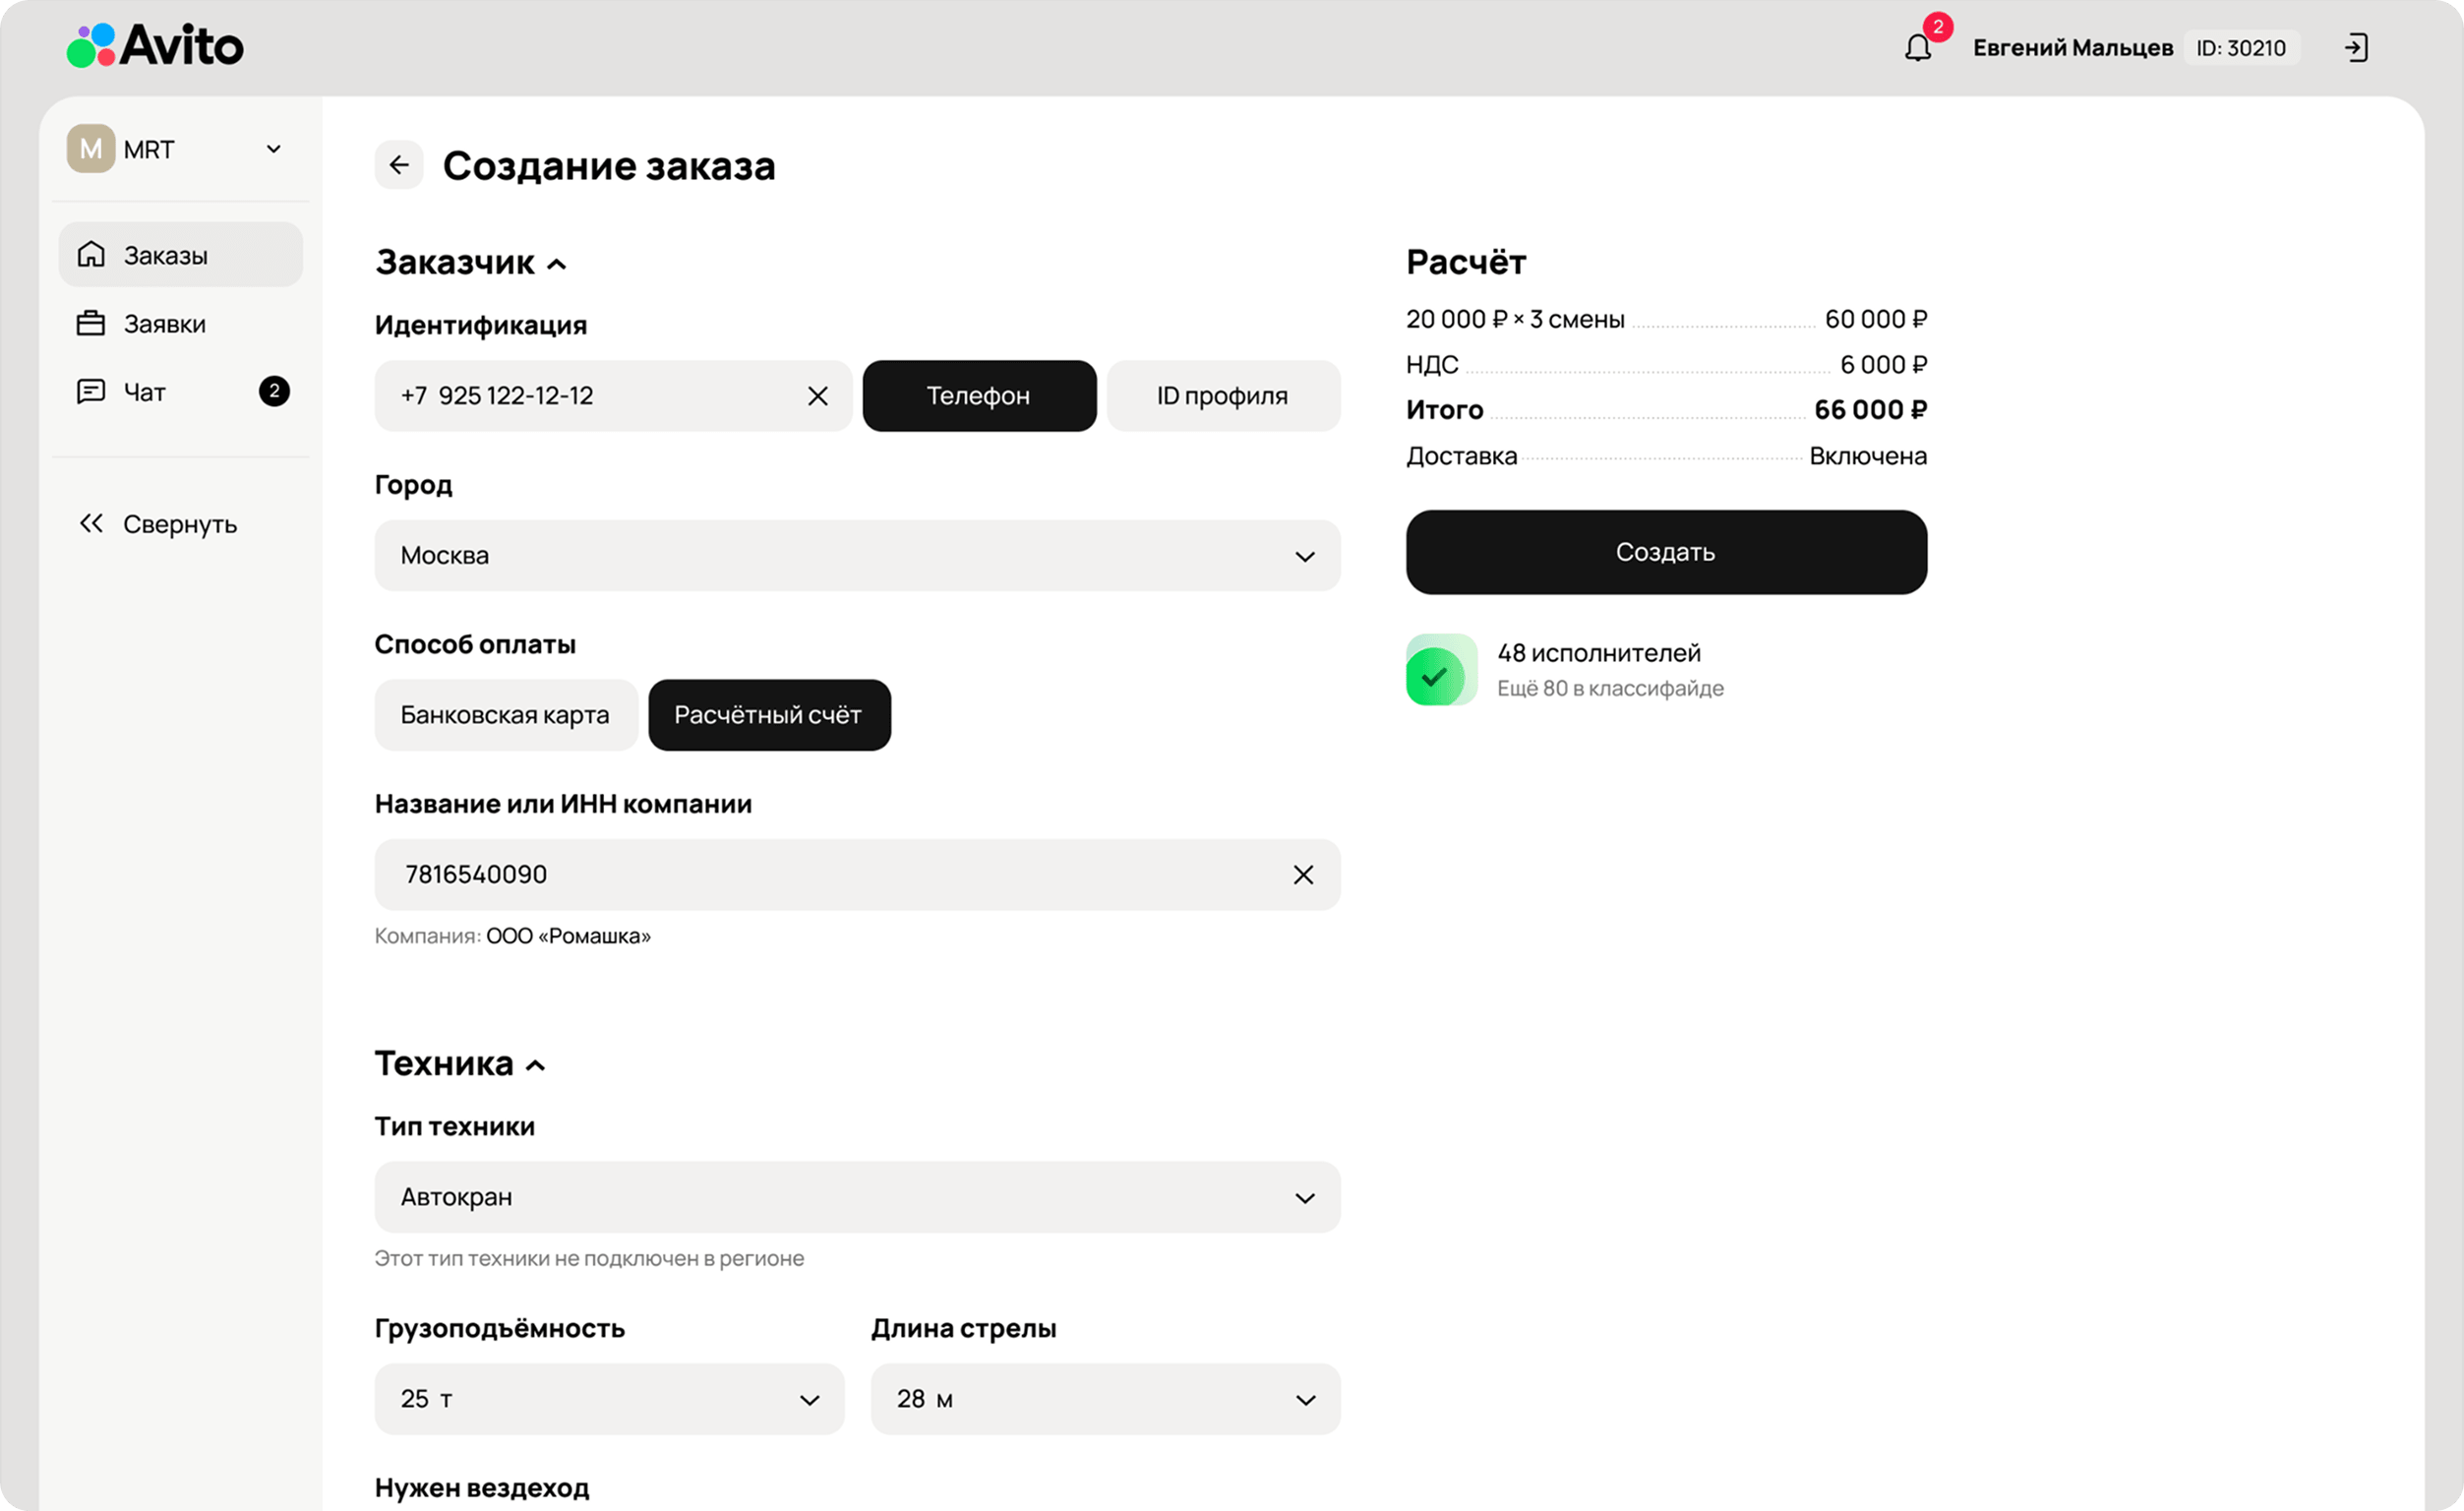Click the green checkmark executors icon
Screen dimensions: 2464x1511
point(1439,670)
